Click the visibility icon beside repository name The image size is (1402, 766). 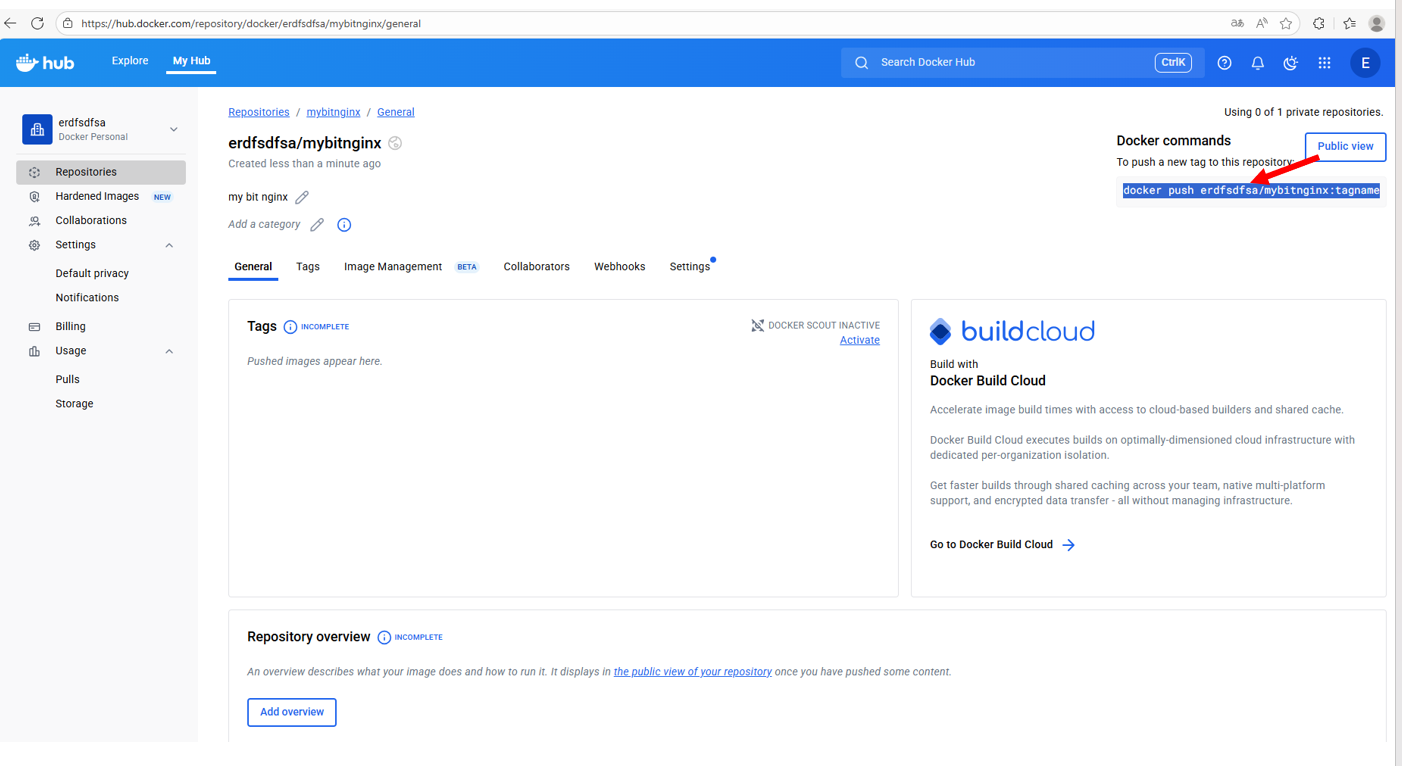click(395, 143)
